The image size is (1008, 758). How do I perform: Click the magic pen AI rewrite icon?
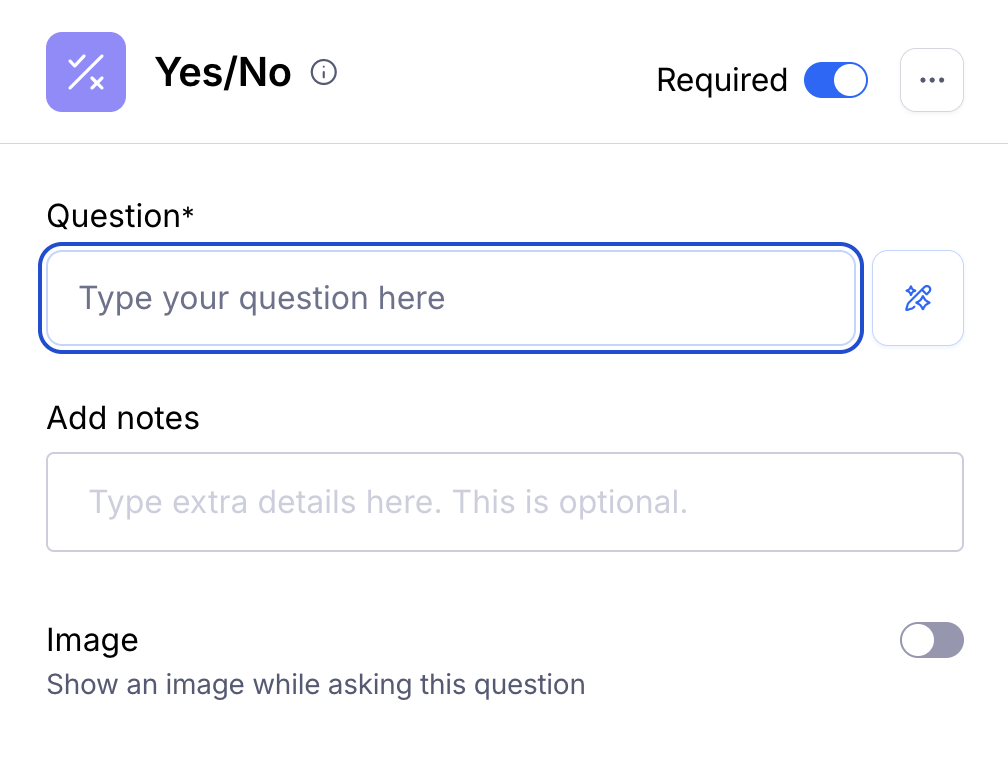[x=917, y=298]
